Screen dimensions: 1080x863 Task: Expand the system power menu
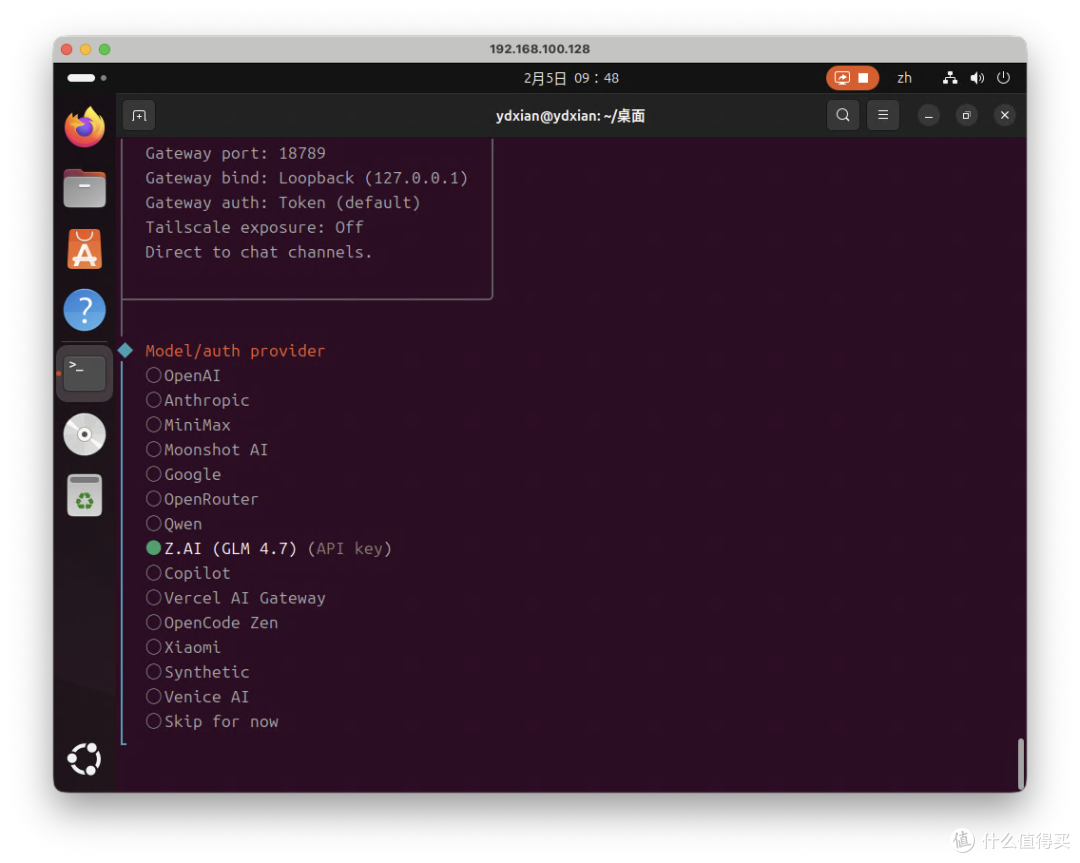pos(1004,78)
